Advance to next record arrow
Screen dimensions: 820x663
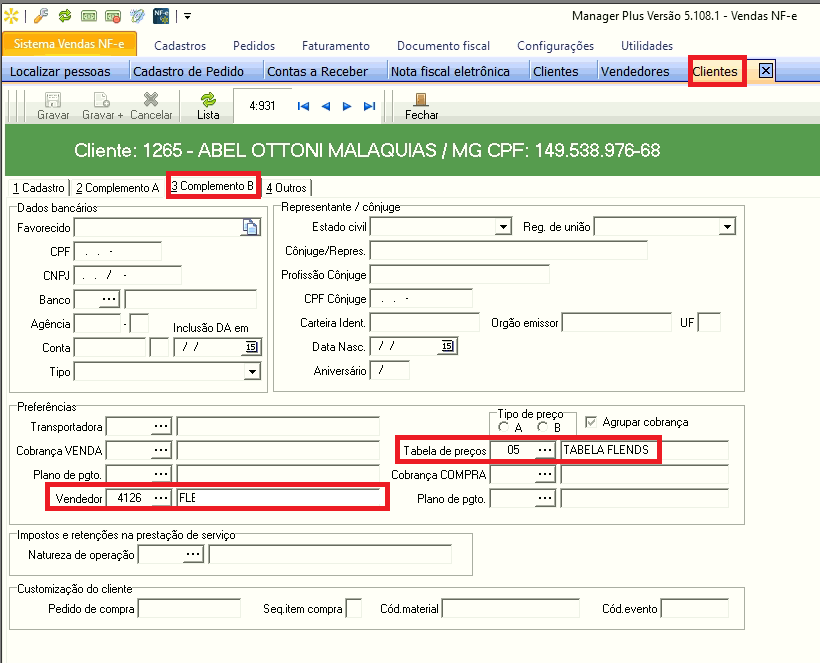click(x=347, y=106)
